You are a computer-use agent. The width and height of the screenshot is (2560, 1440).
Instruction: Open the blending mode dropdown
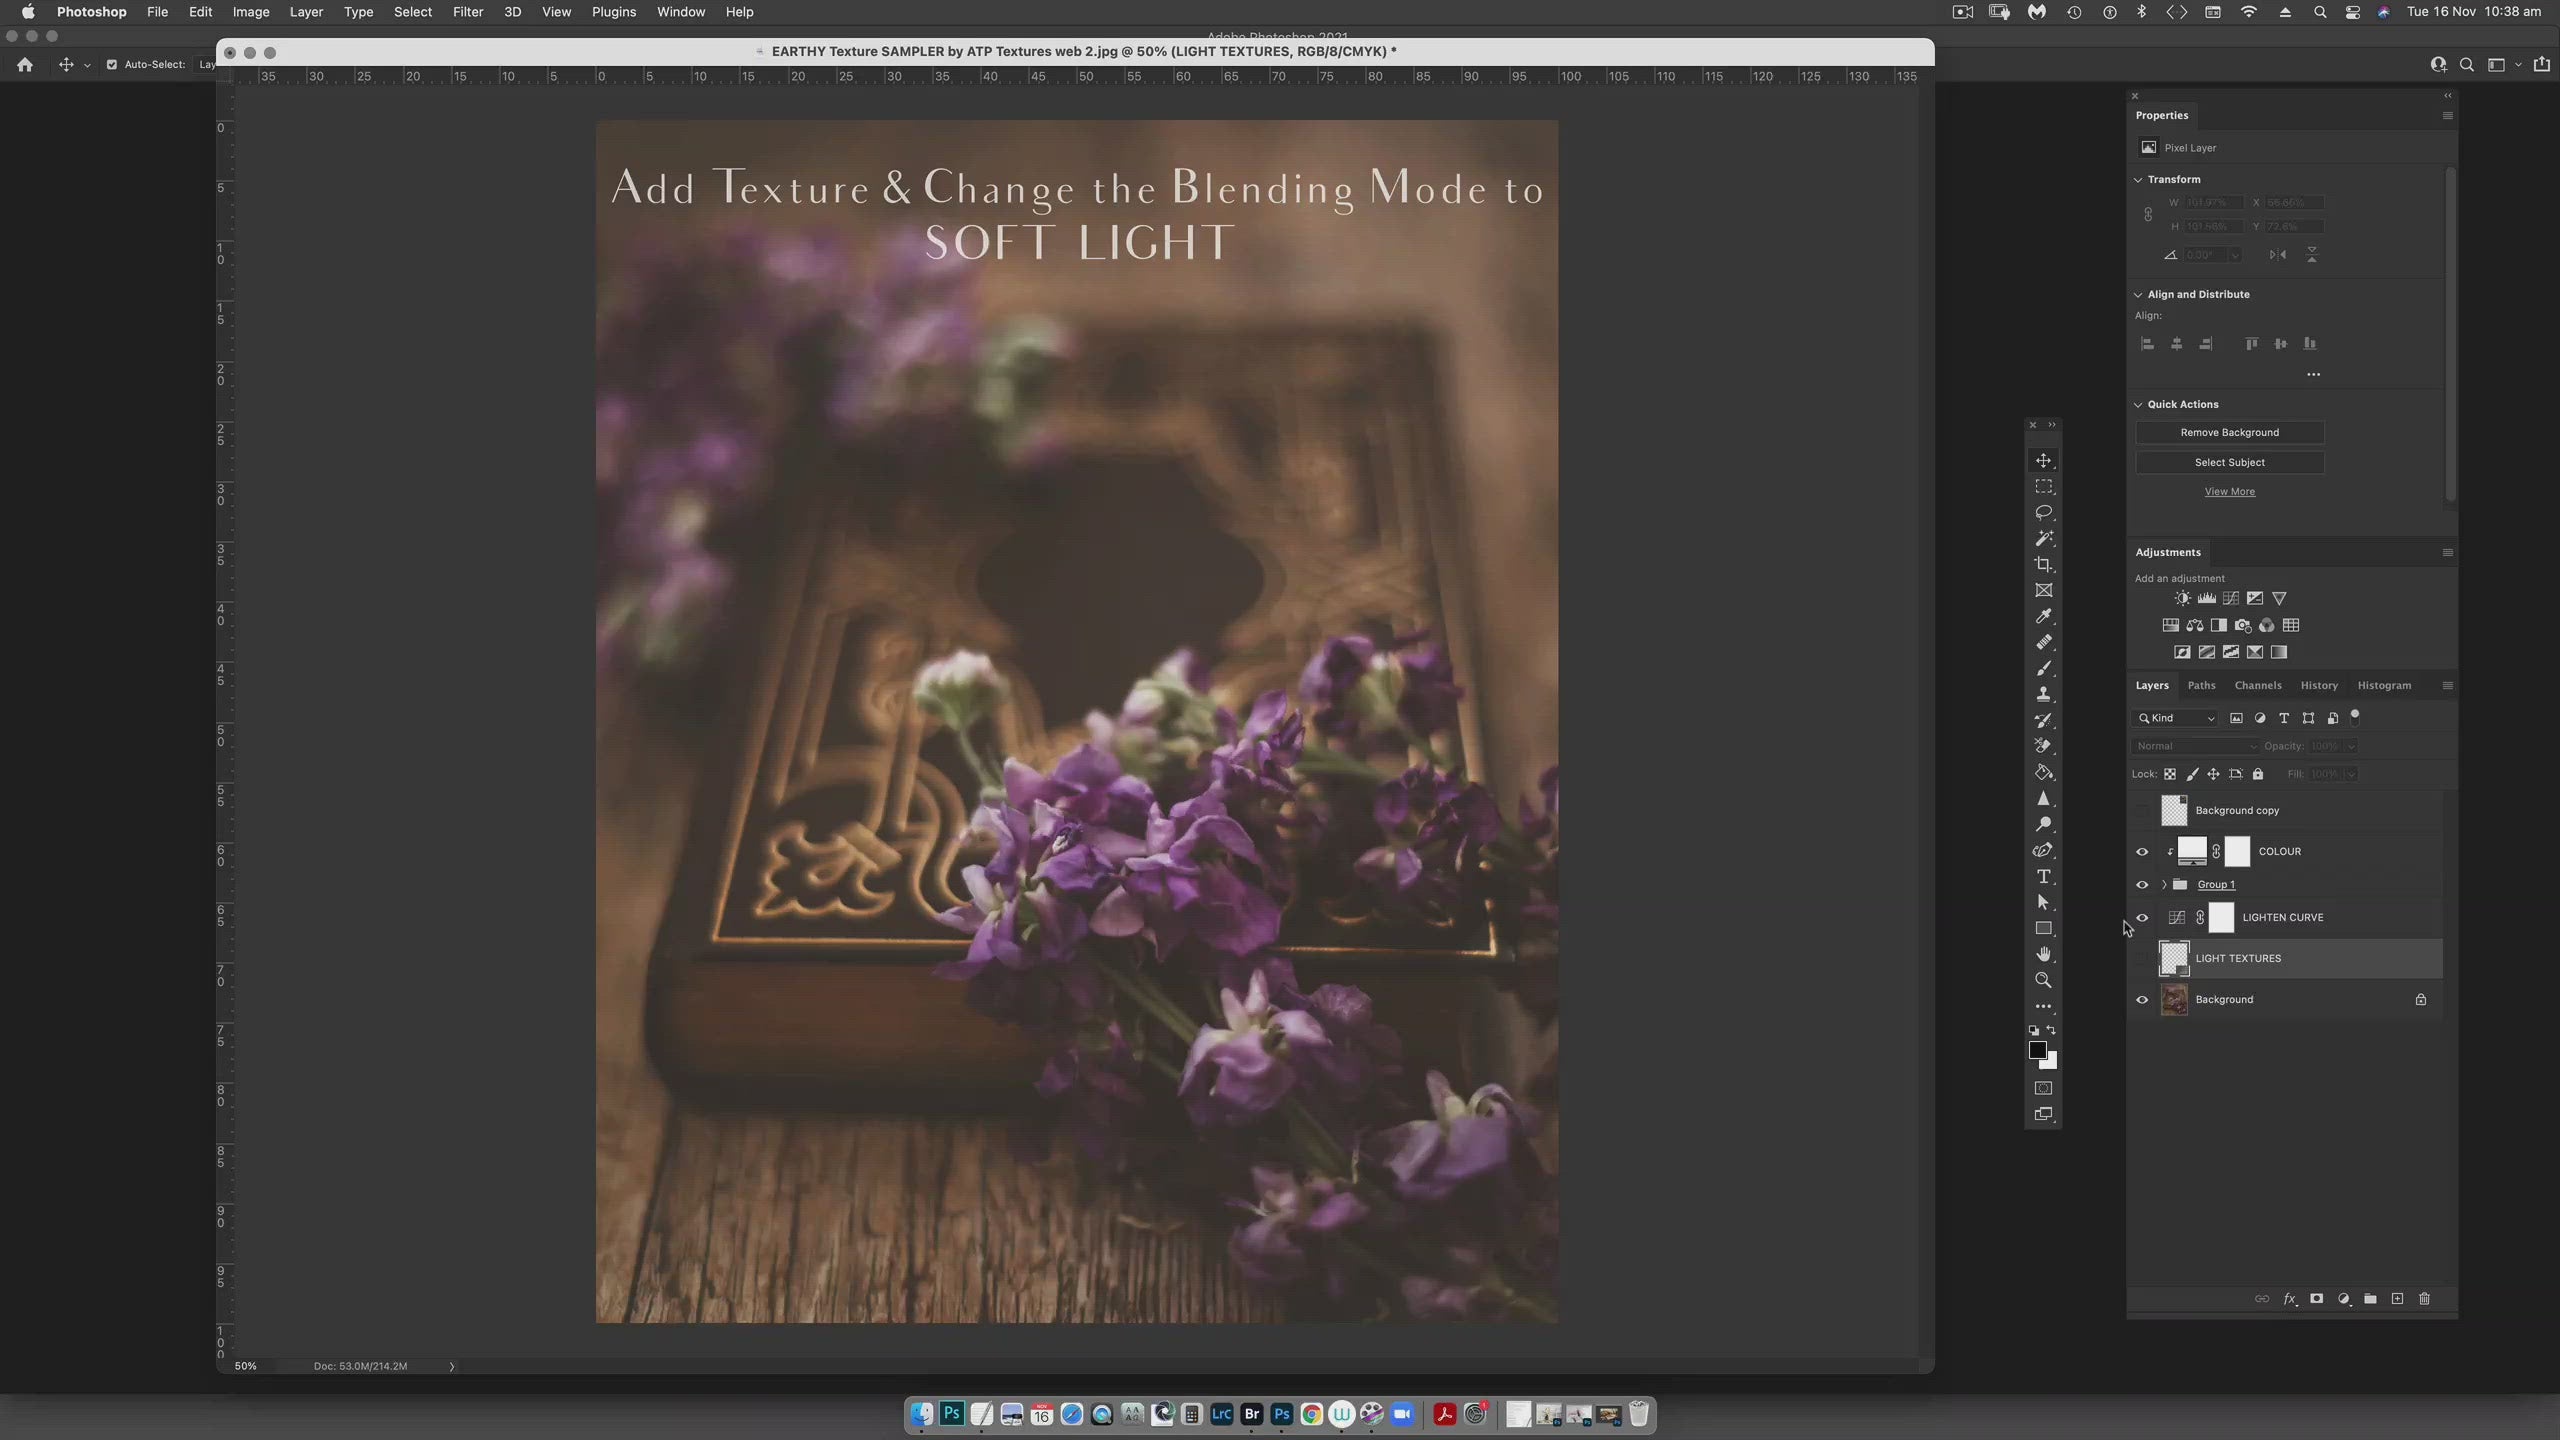tap(2193, 745)
